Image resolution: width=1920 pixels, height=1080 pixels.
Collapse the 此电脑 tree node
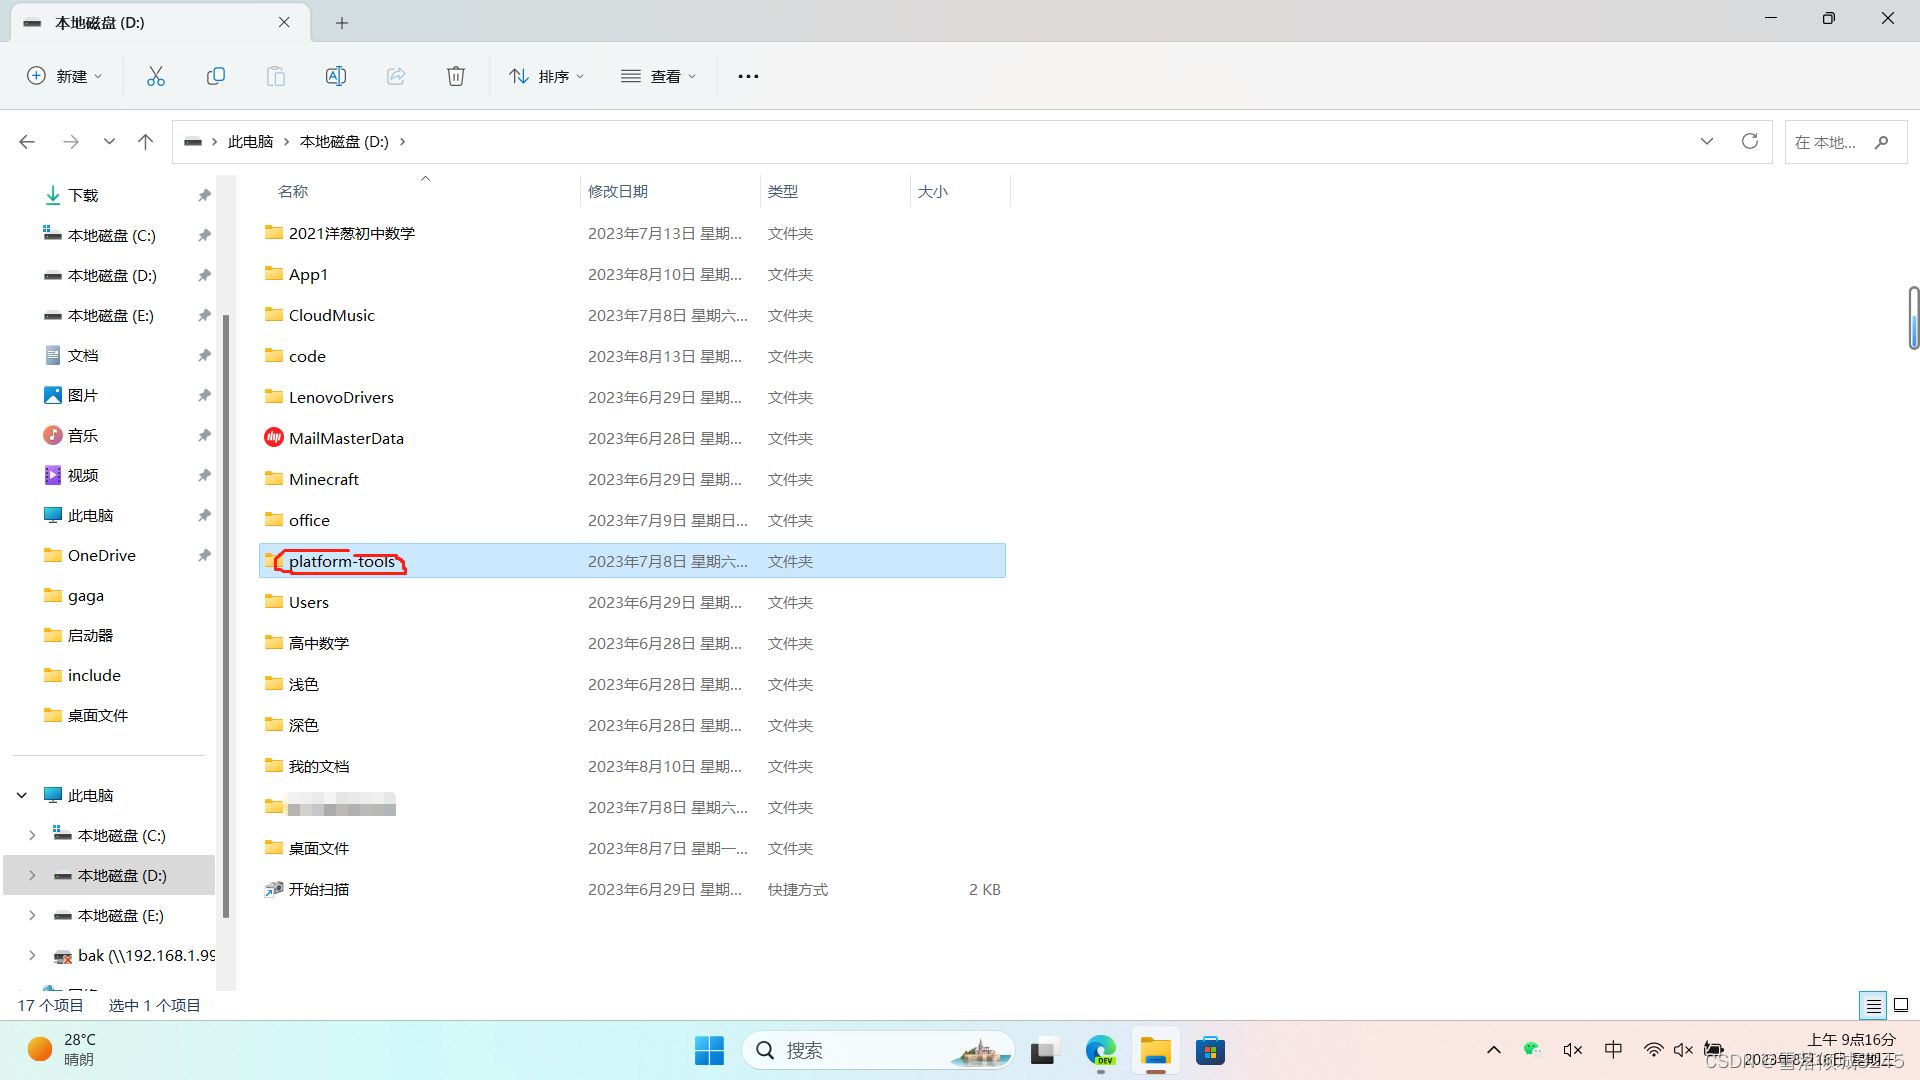coord(21,795)
